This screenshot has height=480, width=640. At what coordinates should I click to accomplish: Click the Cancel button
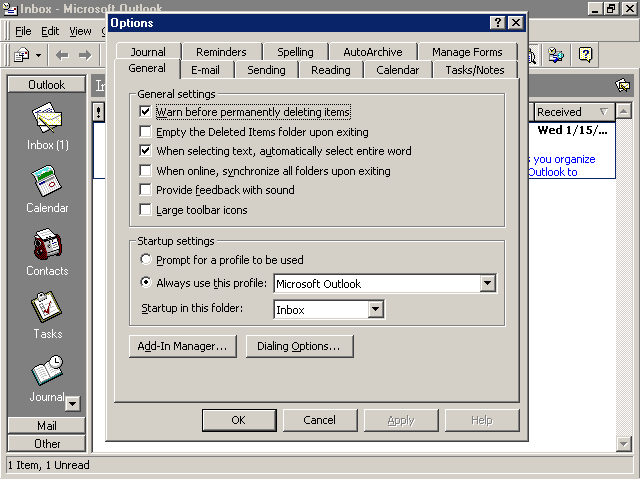pyautogui.click(x=320, y=420)
